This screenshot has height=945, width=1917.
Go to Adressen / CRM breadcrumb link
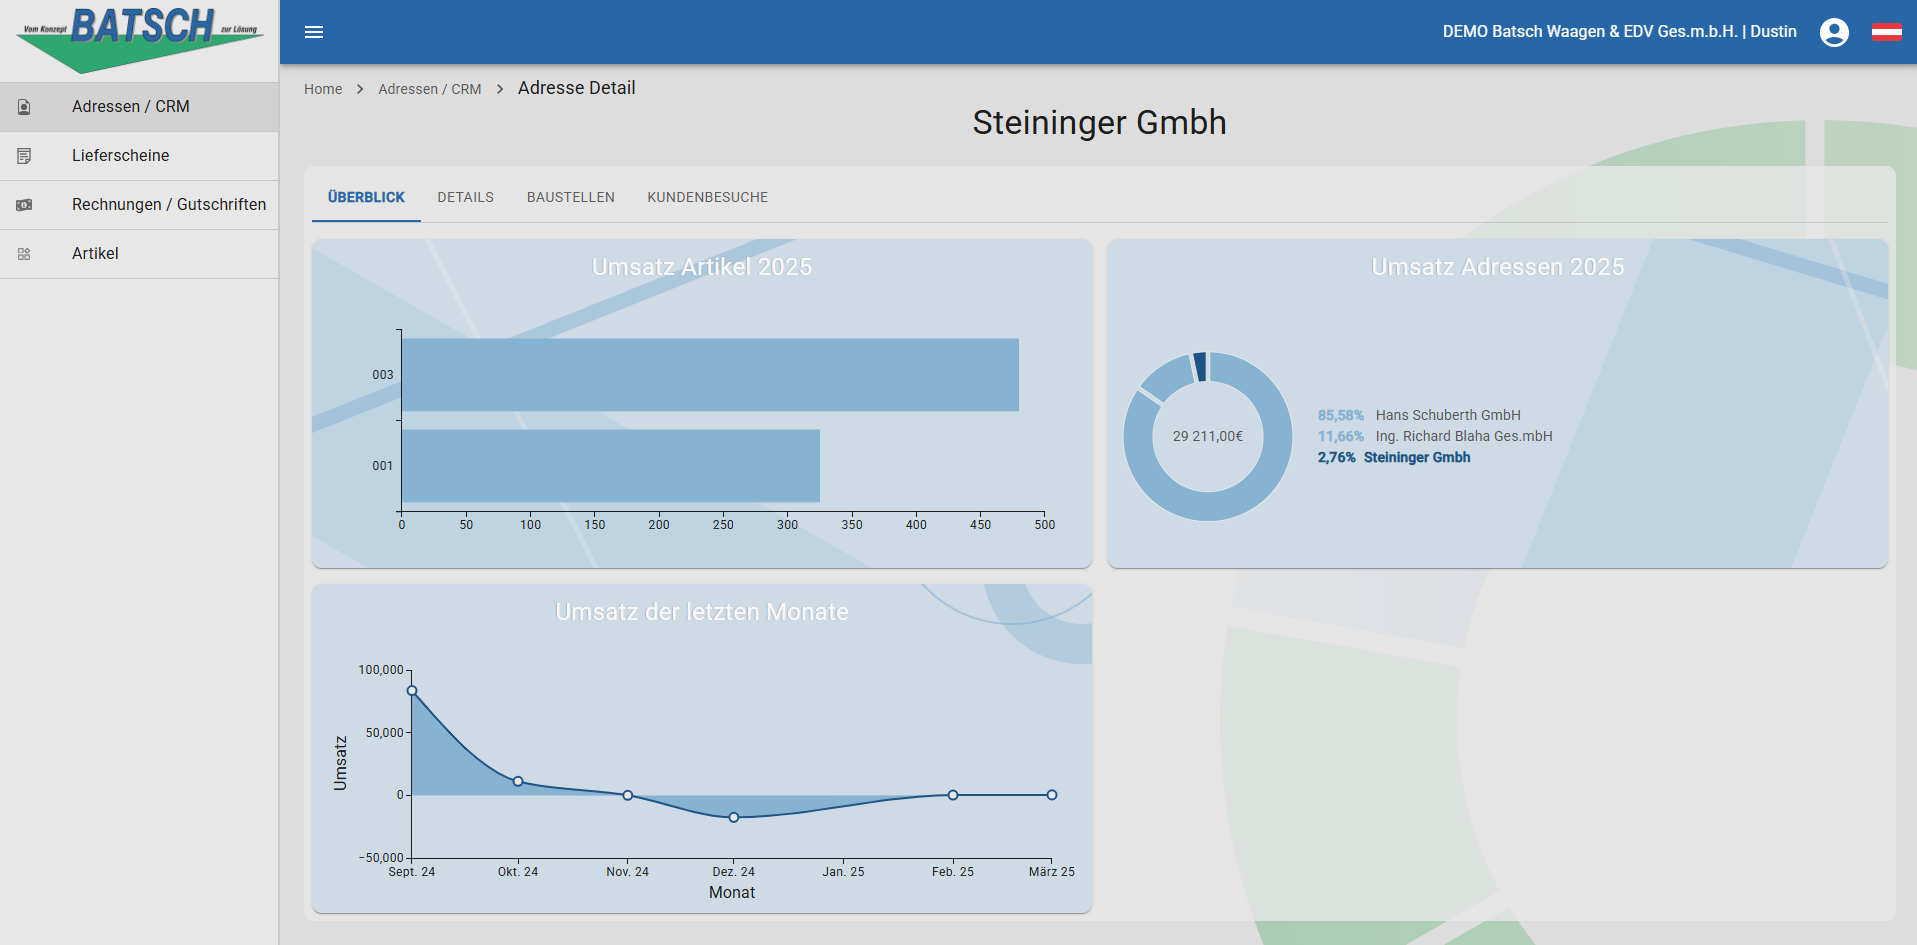pos(430,89)
